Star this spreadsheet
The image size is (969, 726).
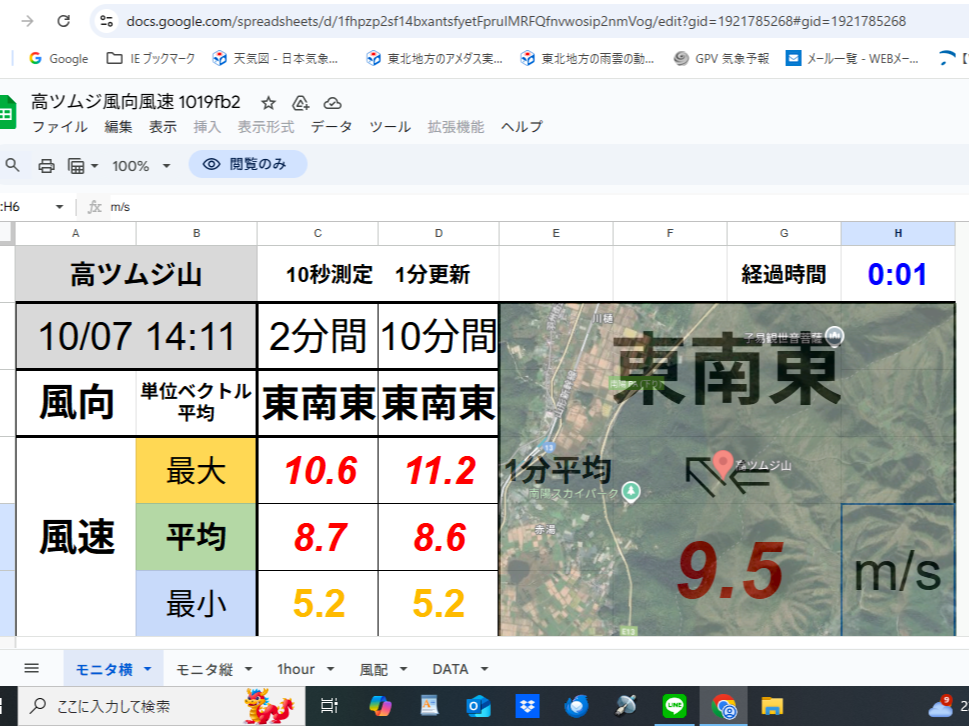click(268, 103)
